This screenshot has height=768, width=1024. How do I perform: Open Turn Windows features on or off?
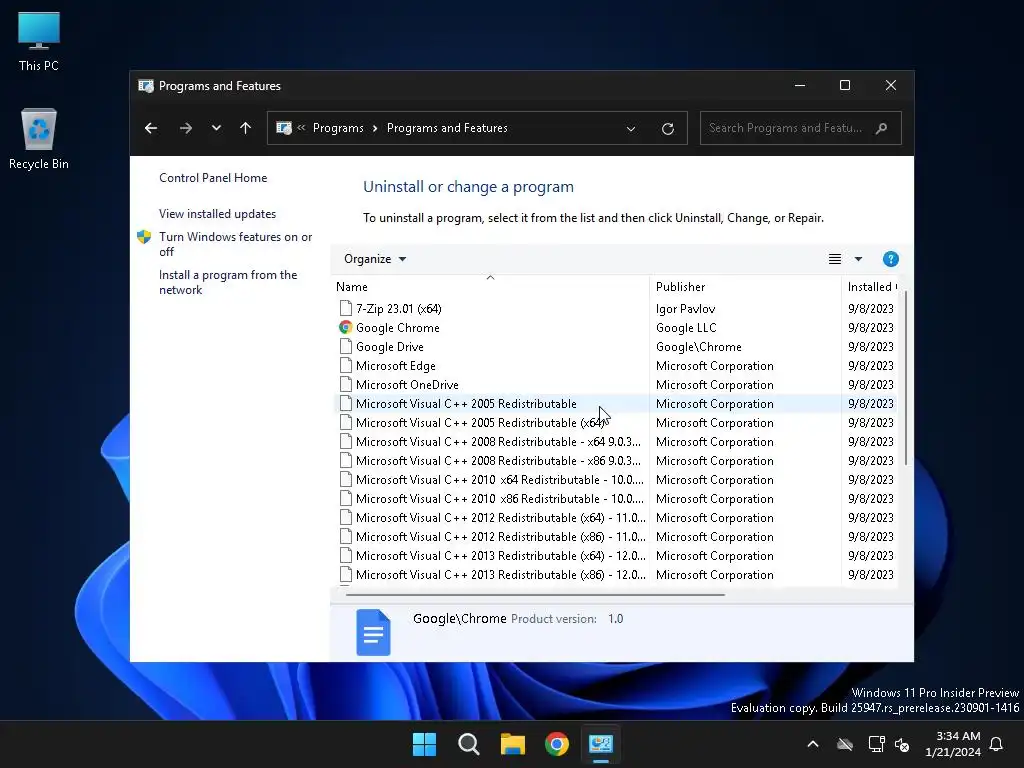[x=235, y=244]
